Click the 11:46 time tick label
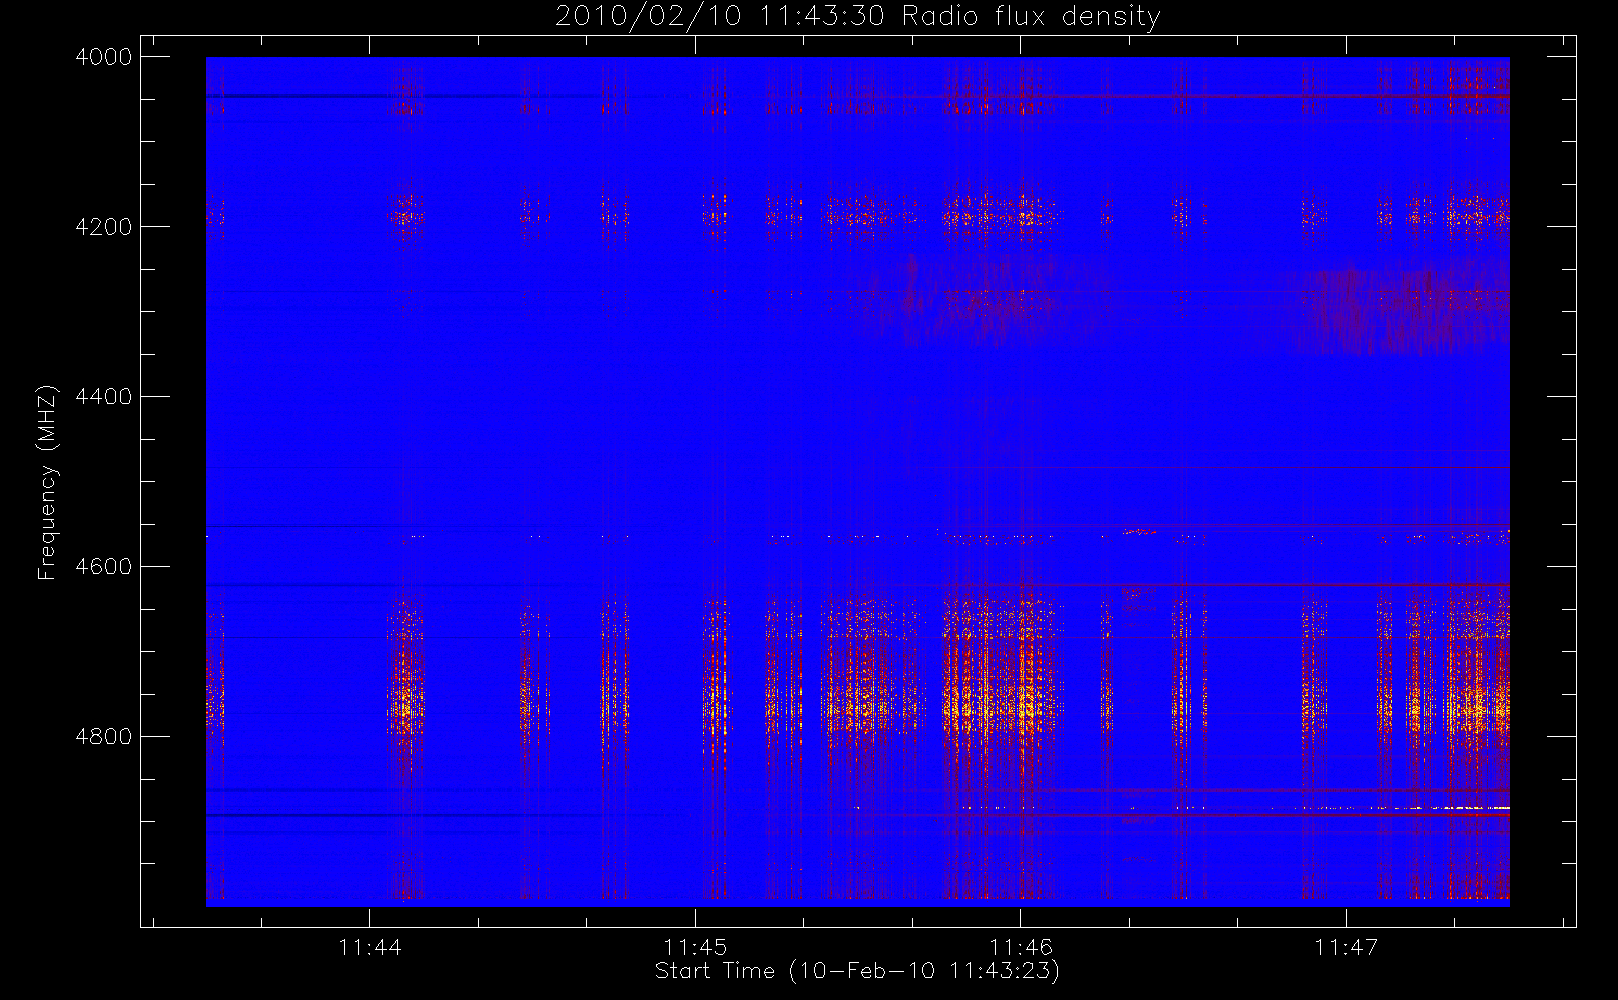 click(x=1020, y=947)
